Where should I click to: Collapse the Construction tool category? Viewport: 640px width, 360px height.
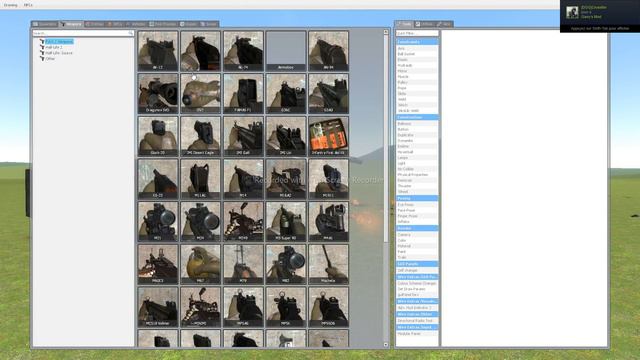pyautogui.click(x=417, y=117)
